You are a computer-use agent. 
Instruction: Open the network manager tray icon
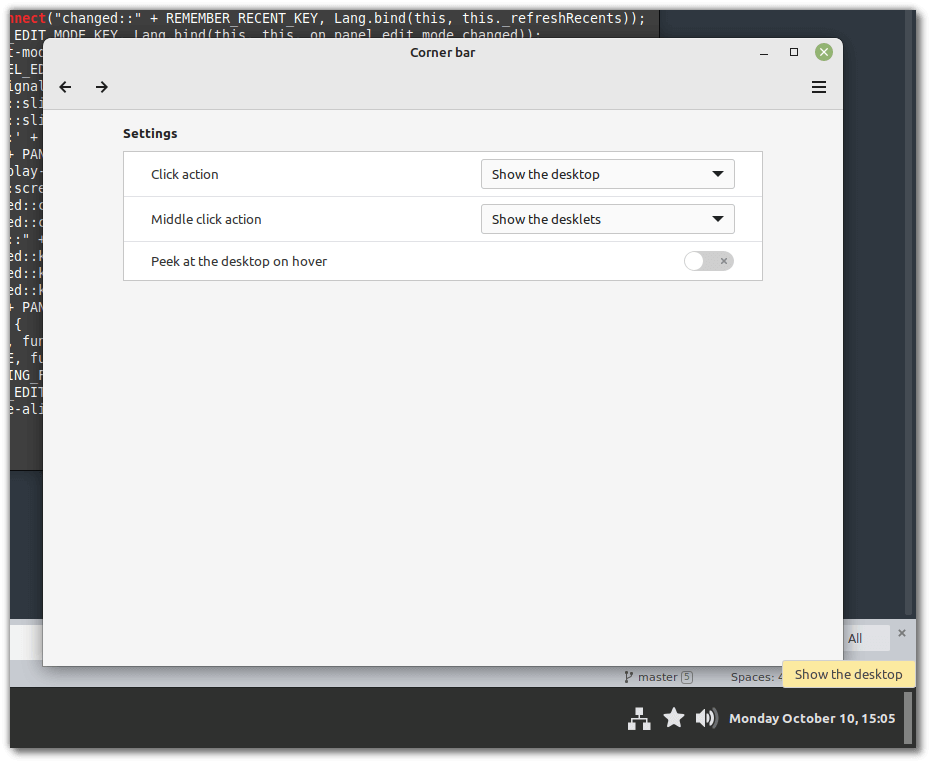pos(639,718)
